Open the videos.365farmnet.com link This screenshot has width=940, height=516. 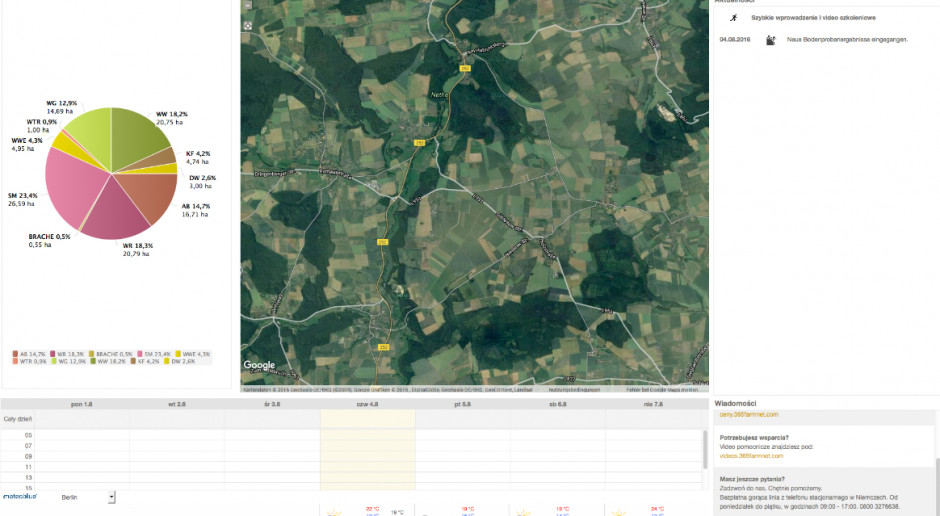pos(751,456)
